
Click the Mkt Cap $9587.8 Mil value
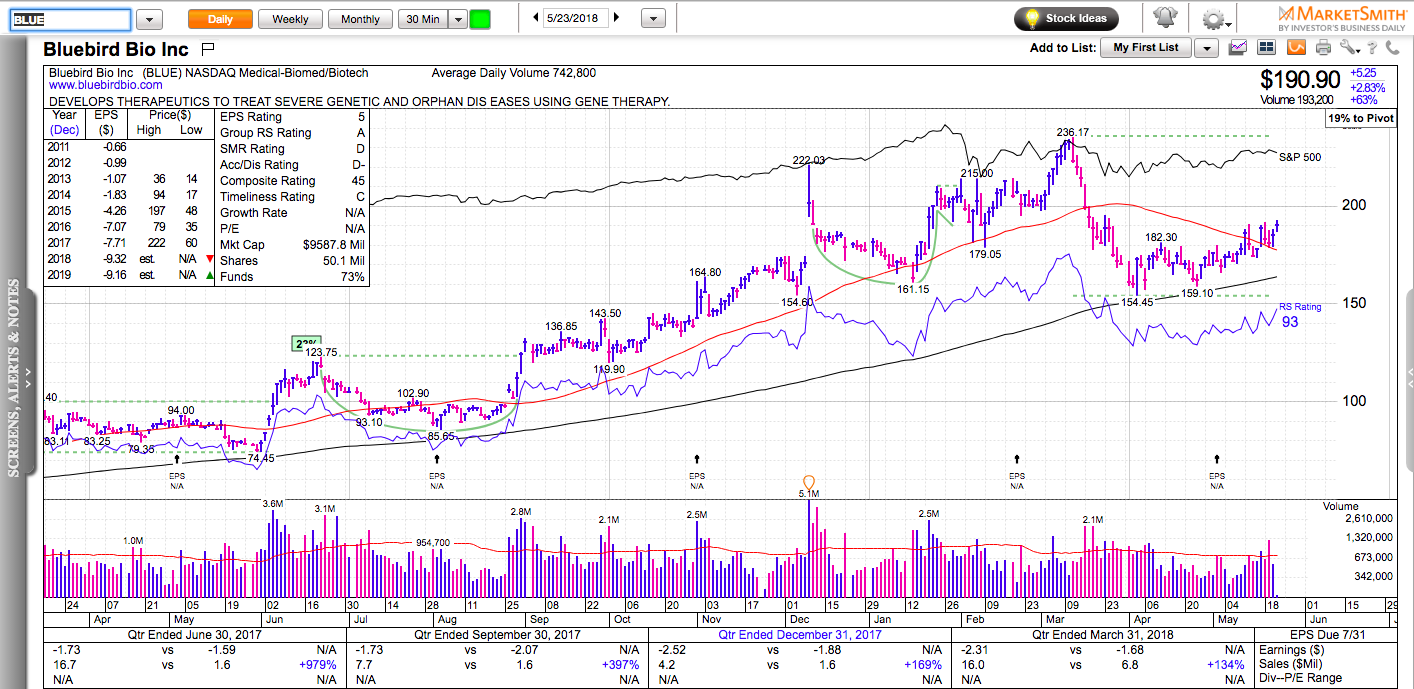(335, 245)
